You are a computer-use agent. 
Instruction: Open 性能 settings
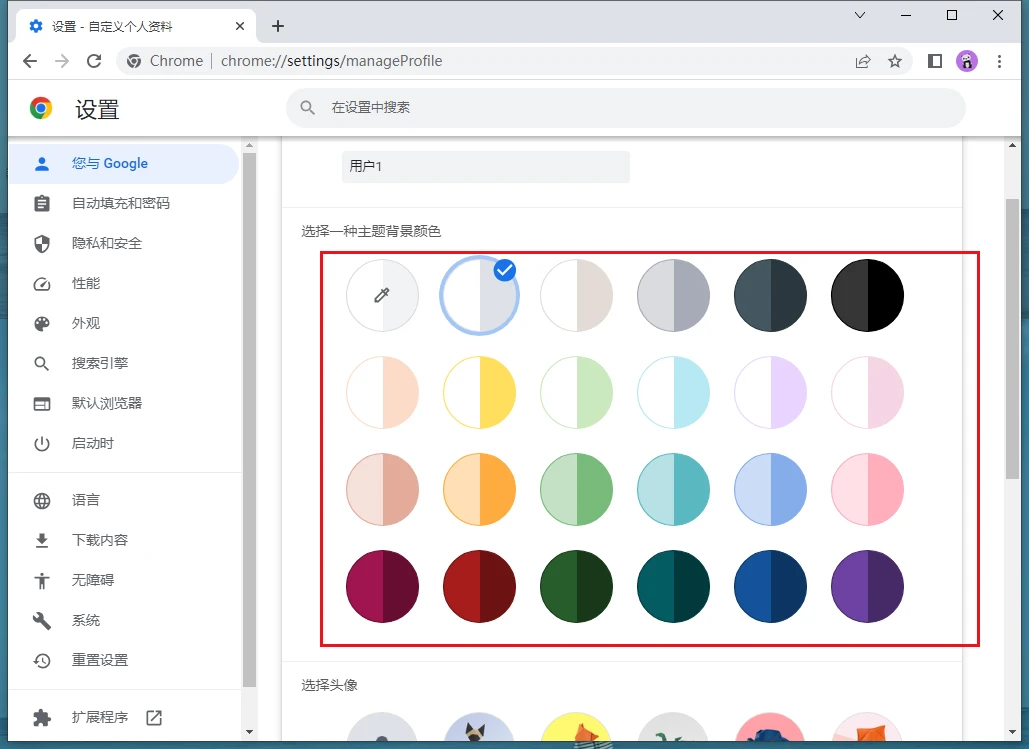point(123,284)
